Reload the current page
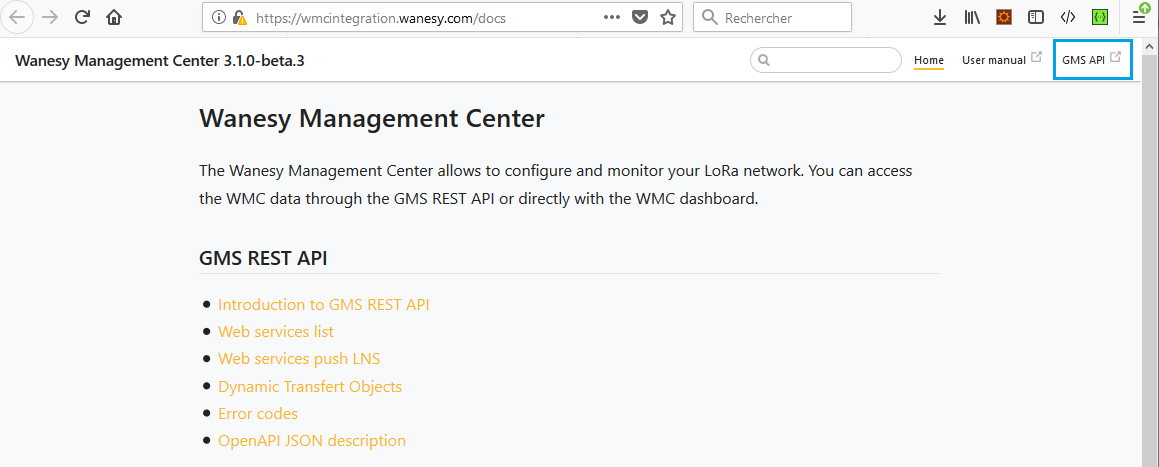Viewport: 1159px width, 467px height. click(83, 17)
